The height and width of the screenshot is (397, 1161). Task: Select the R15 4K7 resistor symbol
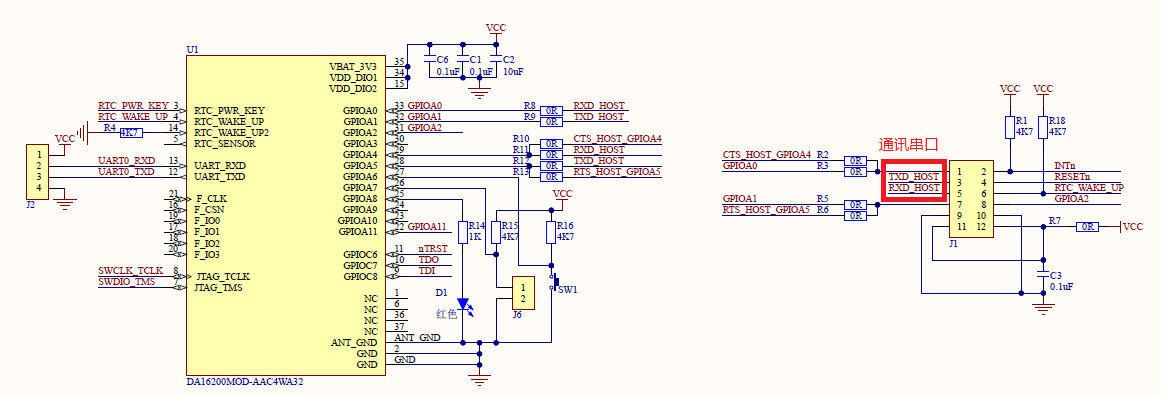(x=496, y=232)
